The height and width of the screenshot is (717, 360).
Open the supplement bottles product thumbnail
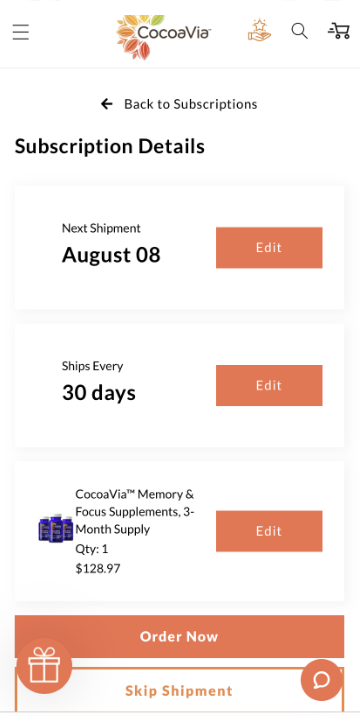56,528
